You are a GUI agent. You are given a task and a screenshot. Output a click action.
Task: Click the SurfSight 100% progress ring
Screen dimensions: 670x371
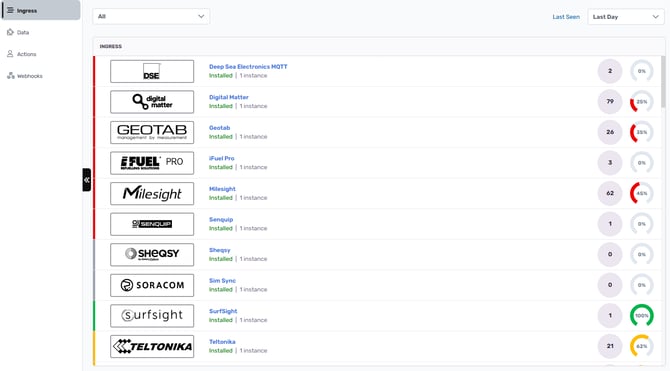pos(641,315)
